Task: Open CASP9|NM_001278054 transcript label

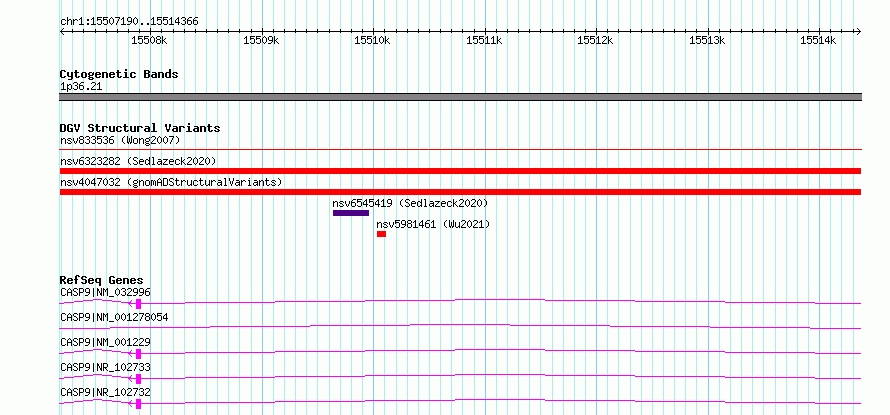Action: coord(114,317)
